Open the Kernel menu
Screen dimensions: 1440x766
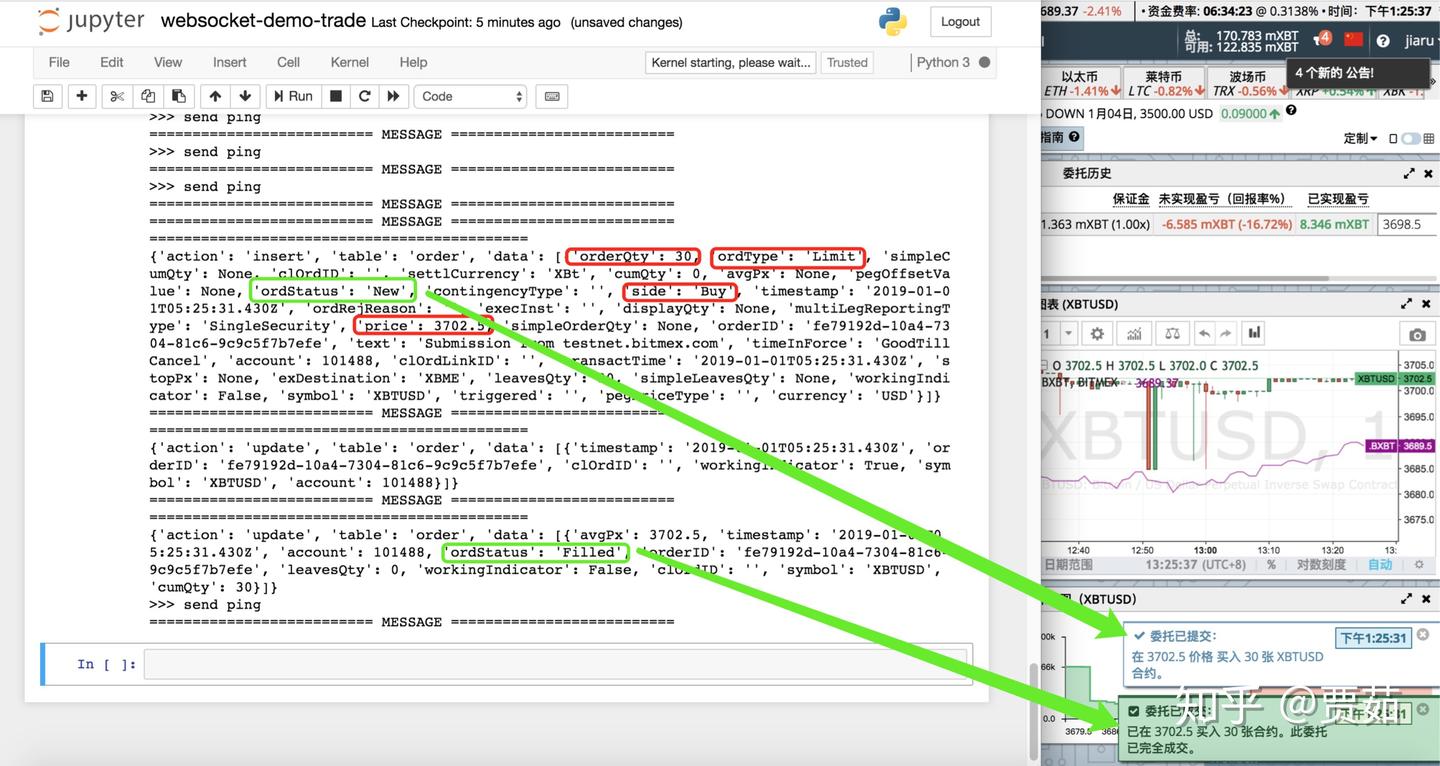pos(349,62)
